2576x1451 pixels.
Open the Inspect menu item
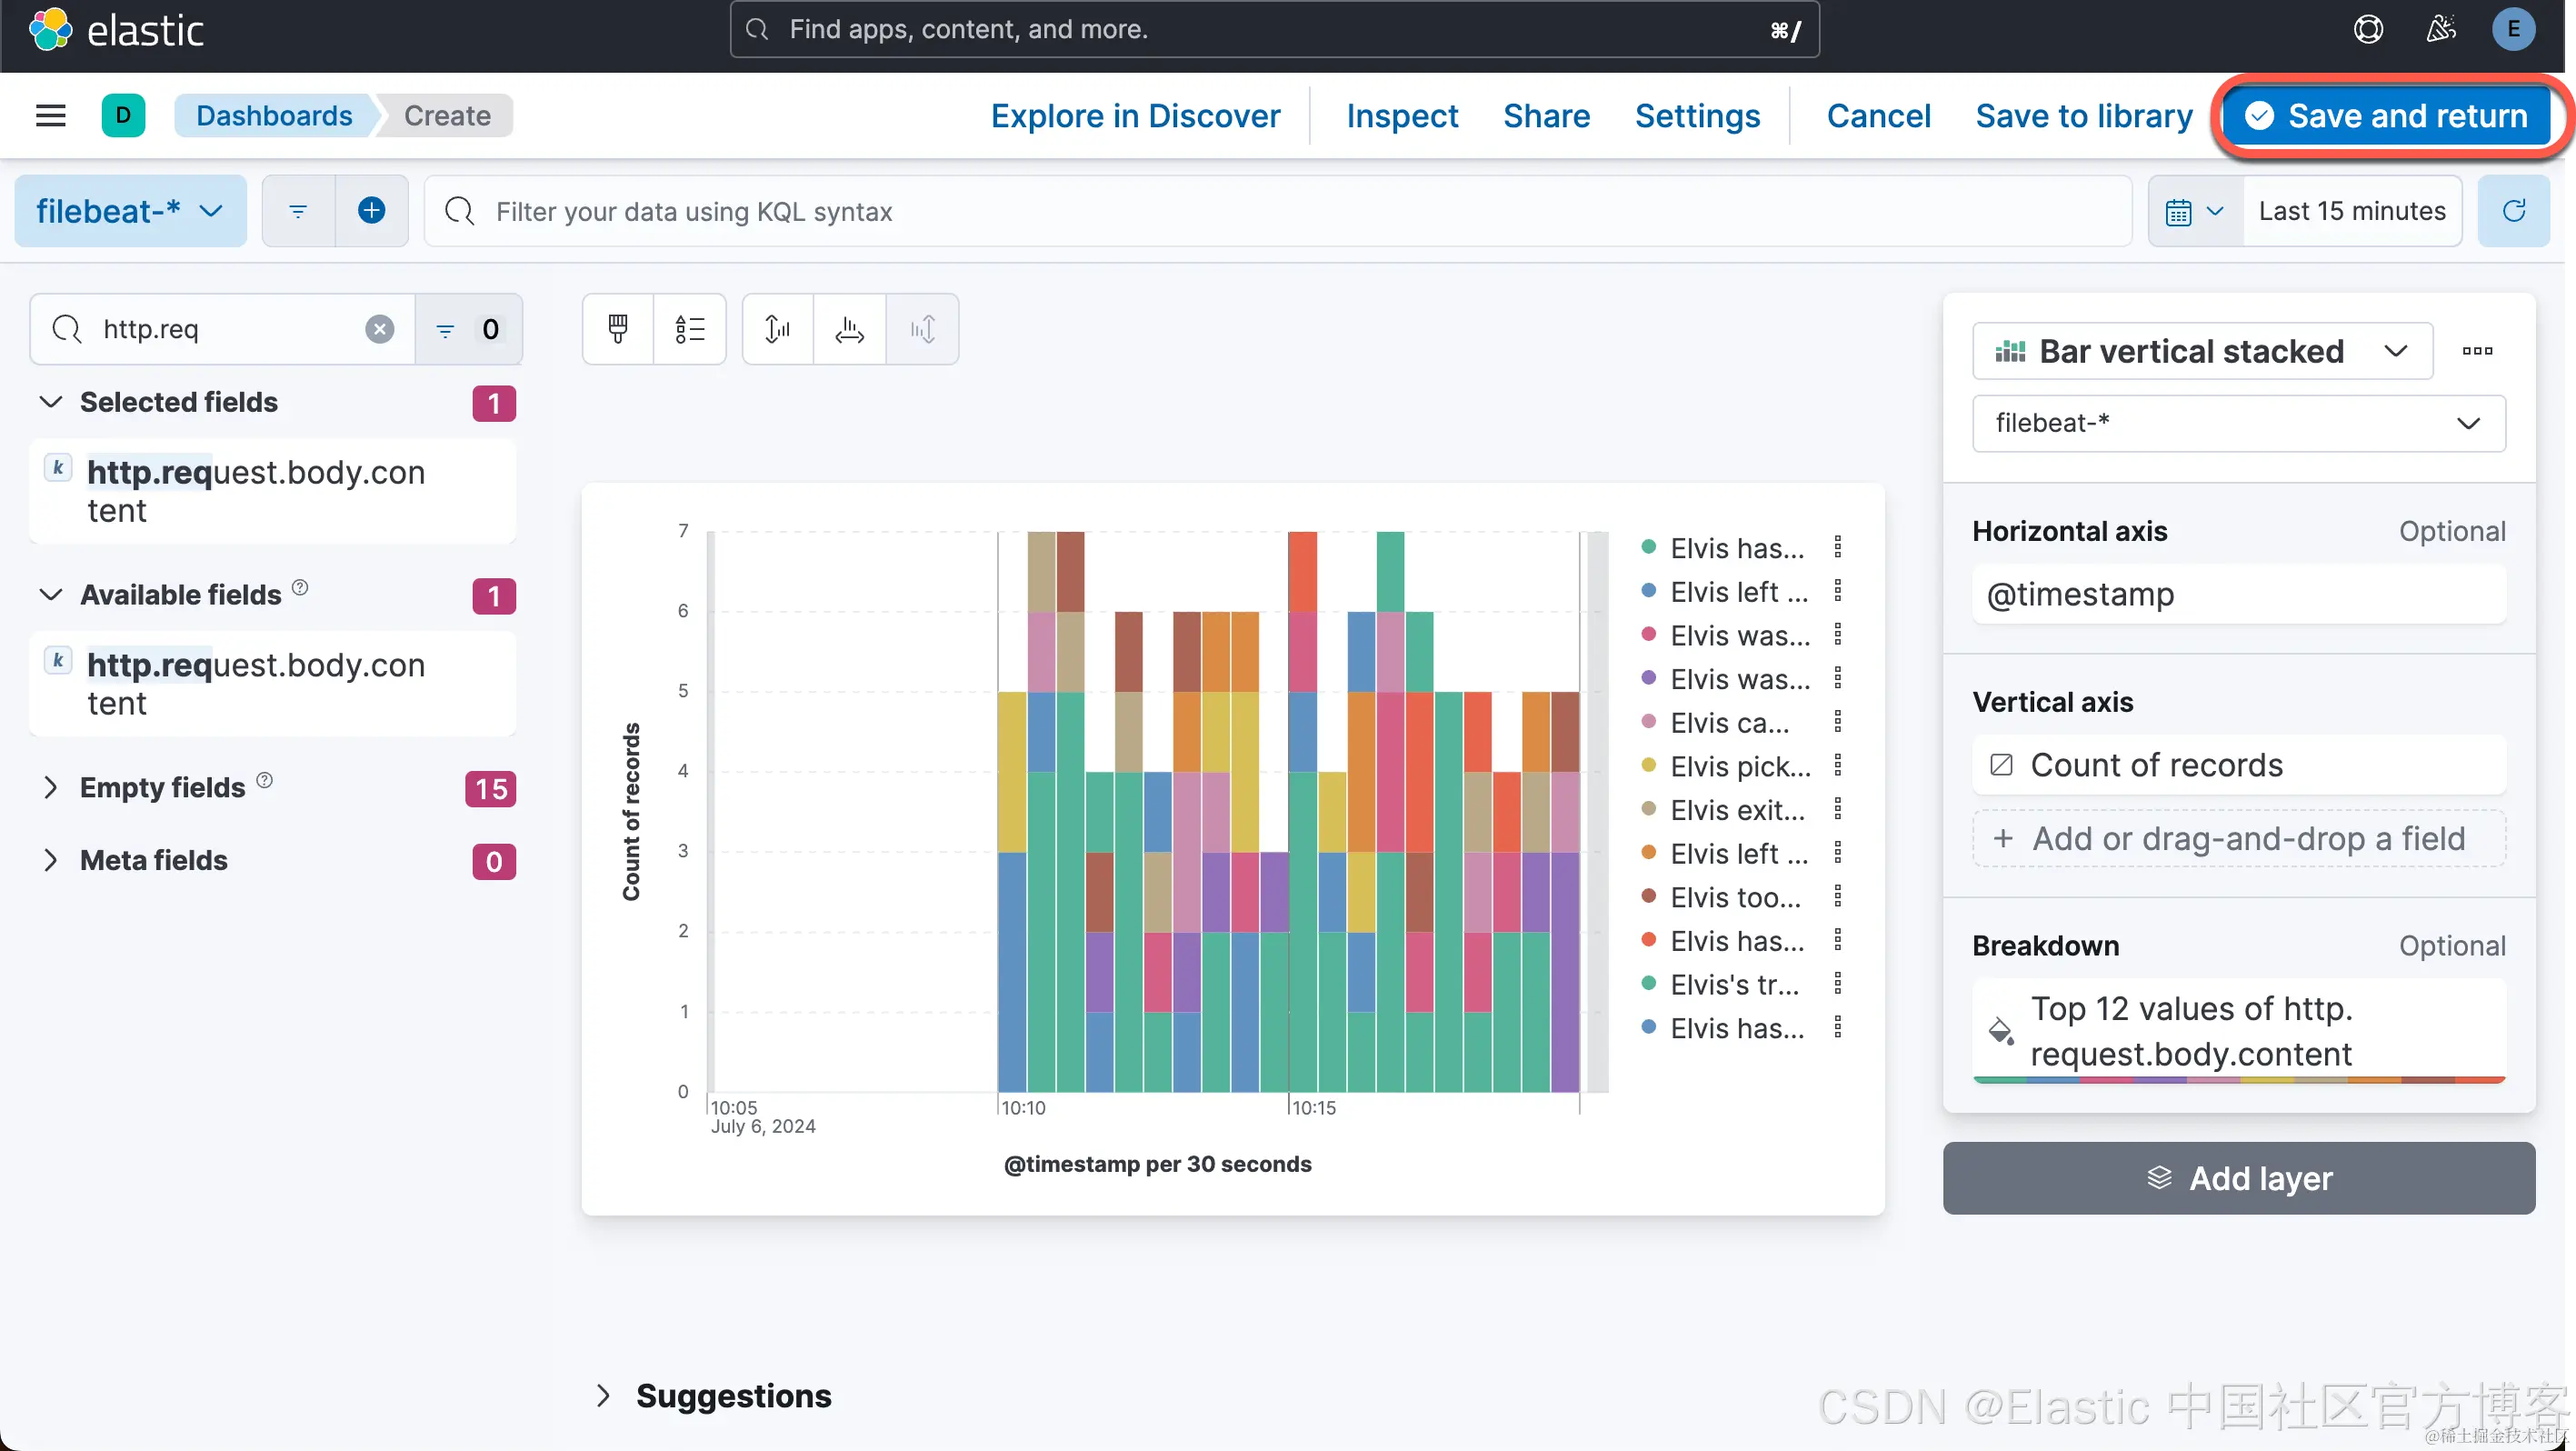click(1401, 116)
